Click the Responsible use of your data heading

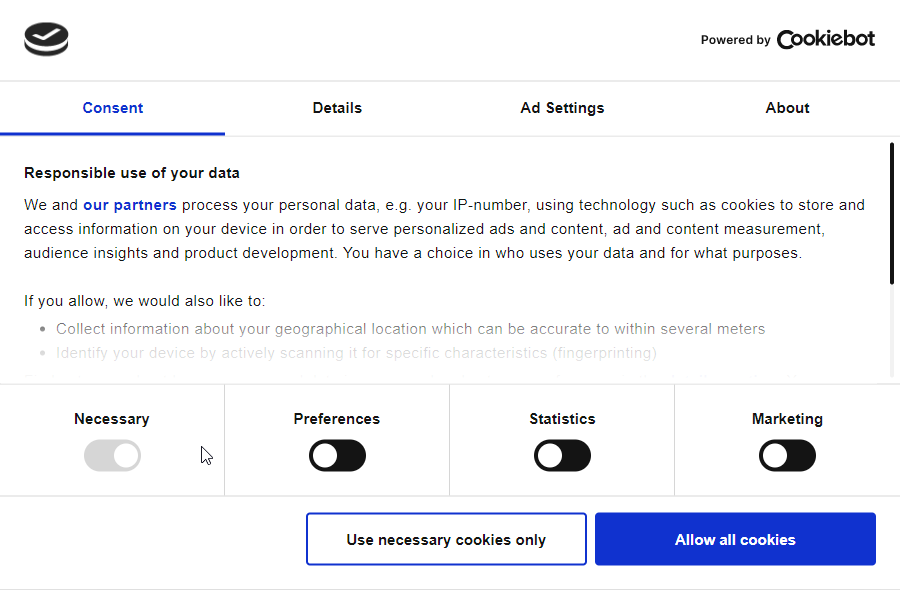click(x=131, y=172)
